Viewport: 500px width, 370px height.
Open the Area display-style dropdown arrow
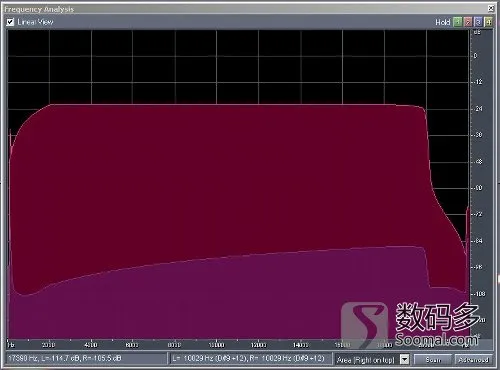click(x=404, y=359)
